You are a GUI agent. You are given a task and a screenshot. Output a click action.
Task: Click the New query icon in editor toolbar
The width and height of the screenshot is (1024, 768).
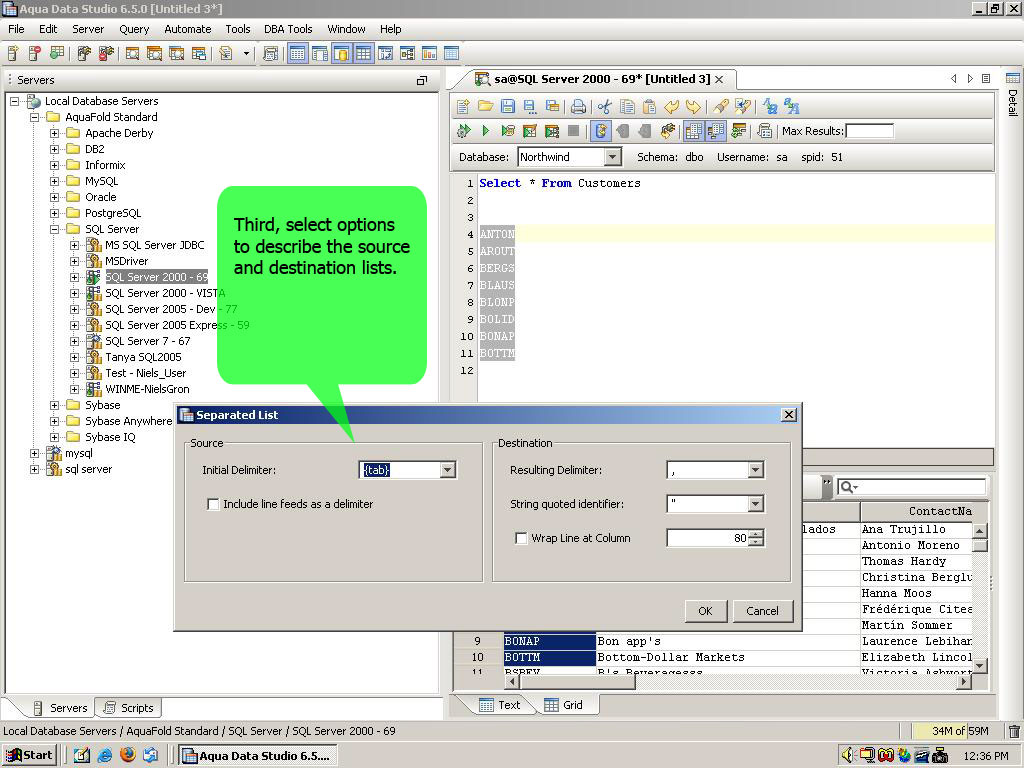463,106
